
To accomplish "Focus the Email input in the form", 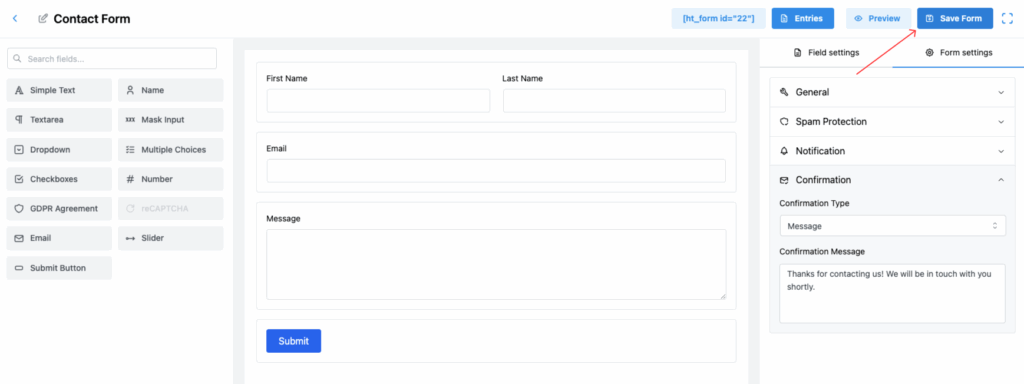I will [x=496, y=170].
